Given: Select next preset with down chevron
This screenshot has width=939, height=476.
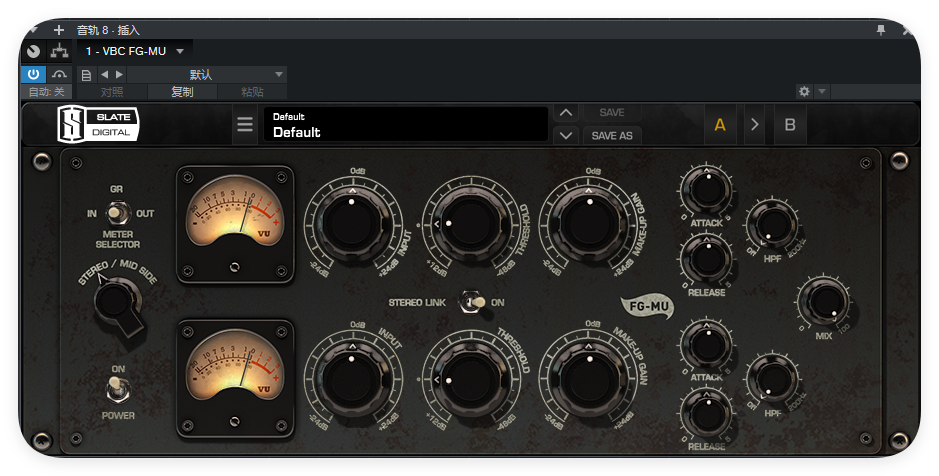Looking at the screenshot, I should 566,135.
